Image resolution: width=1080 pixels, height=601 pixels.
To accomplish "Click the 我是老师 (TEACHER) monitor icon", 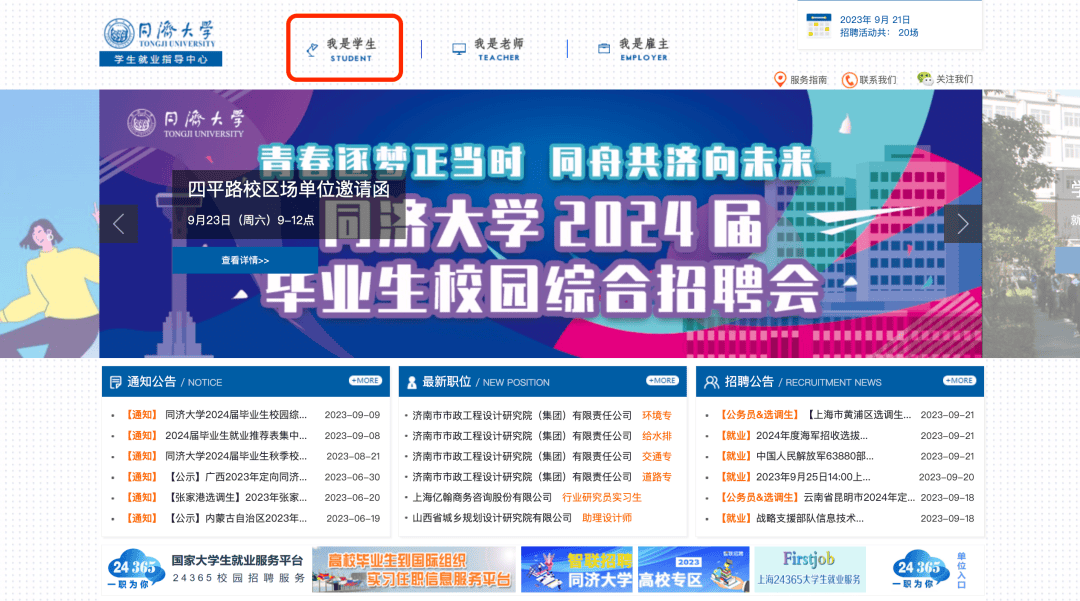I will click(459, 47).
